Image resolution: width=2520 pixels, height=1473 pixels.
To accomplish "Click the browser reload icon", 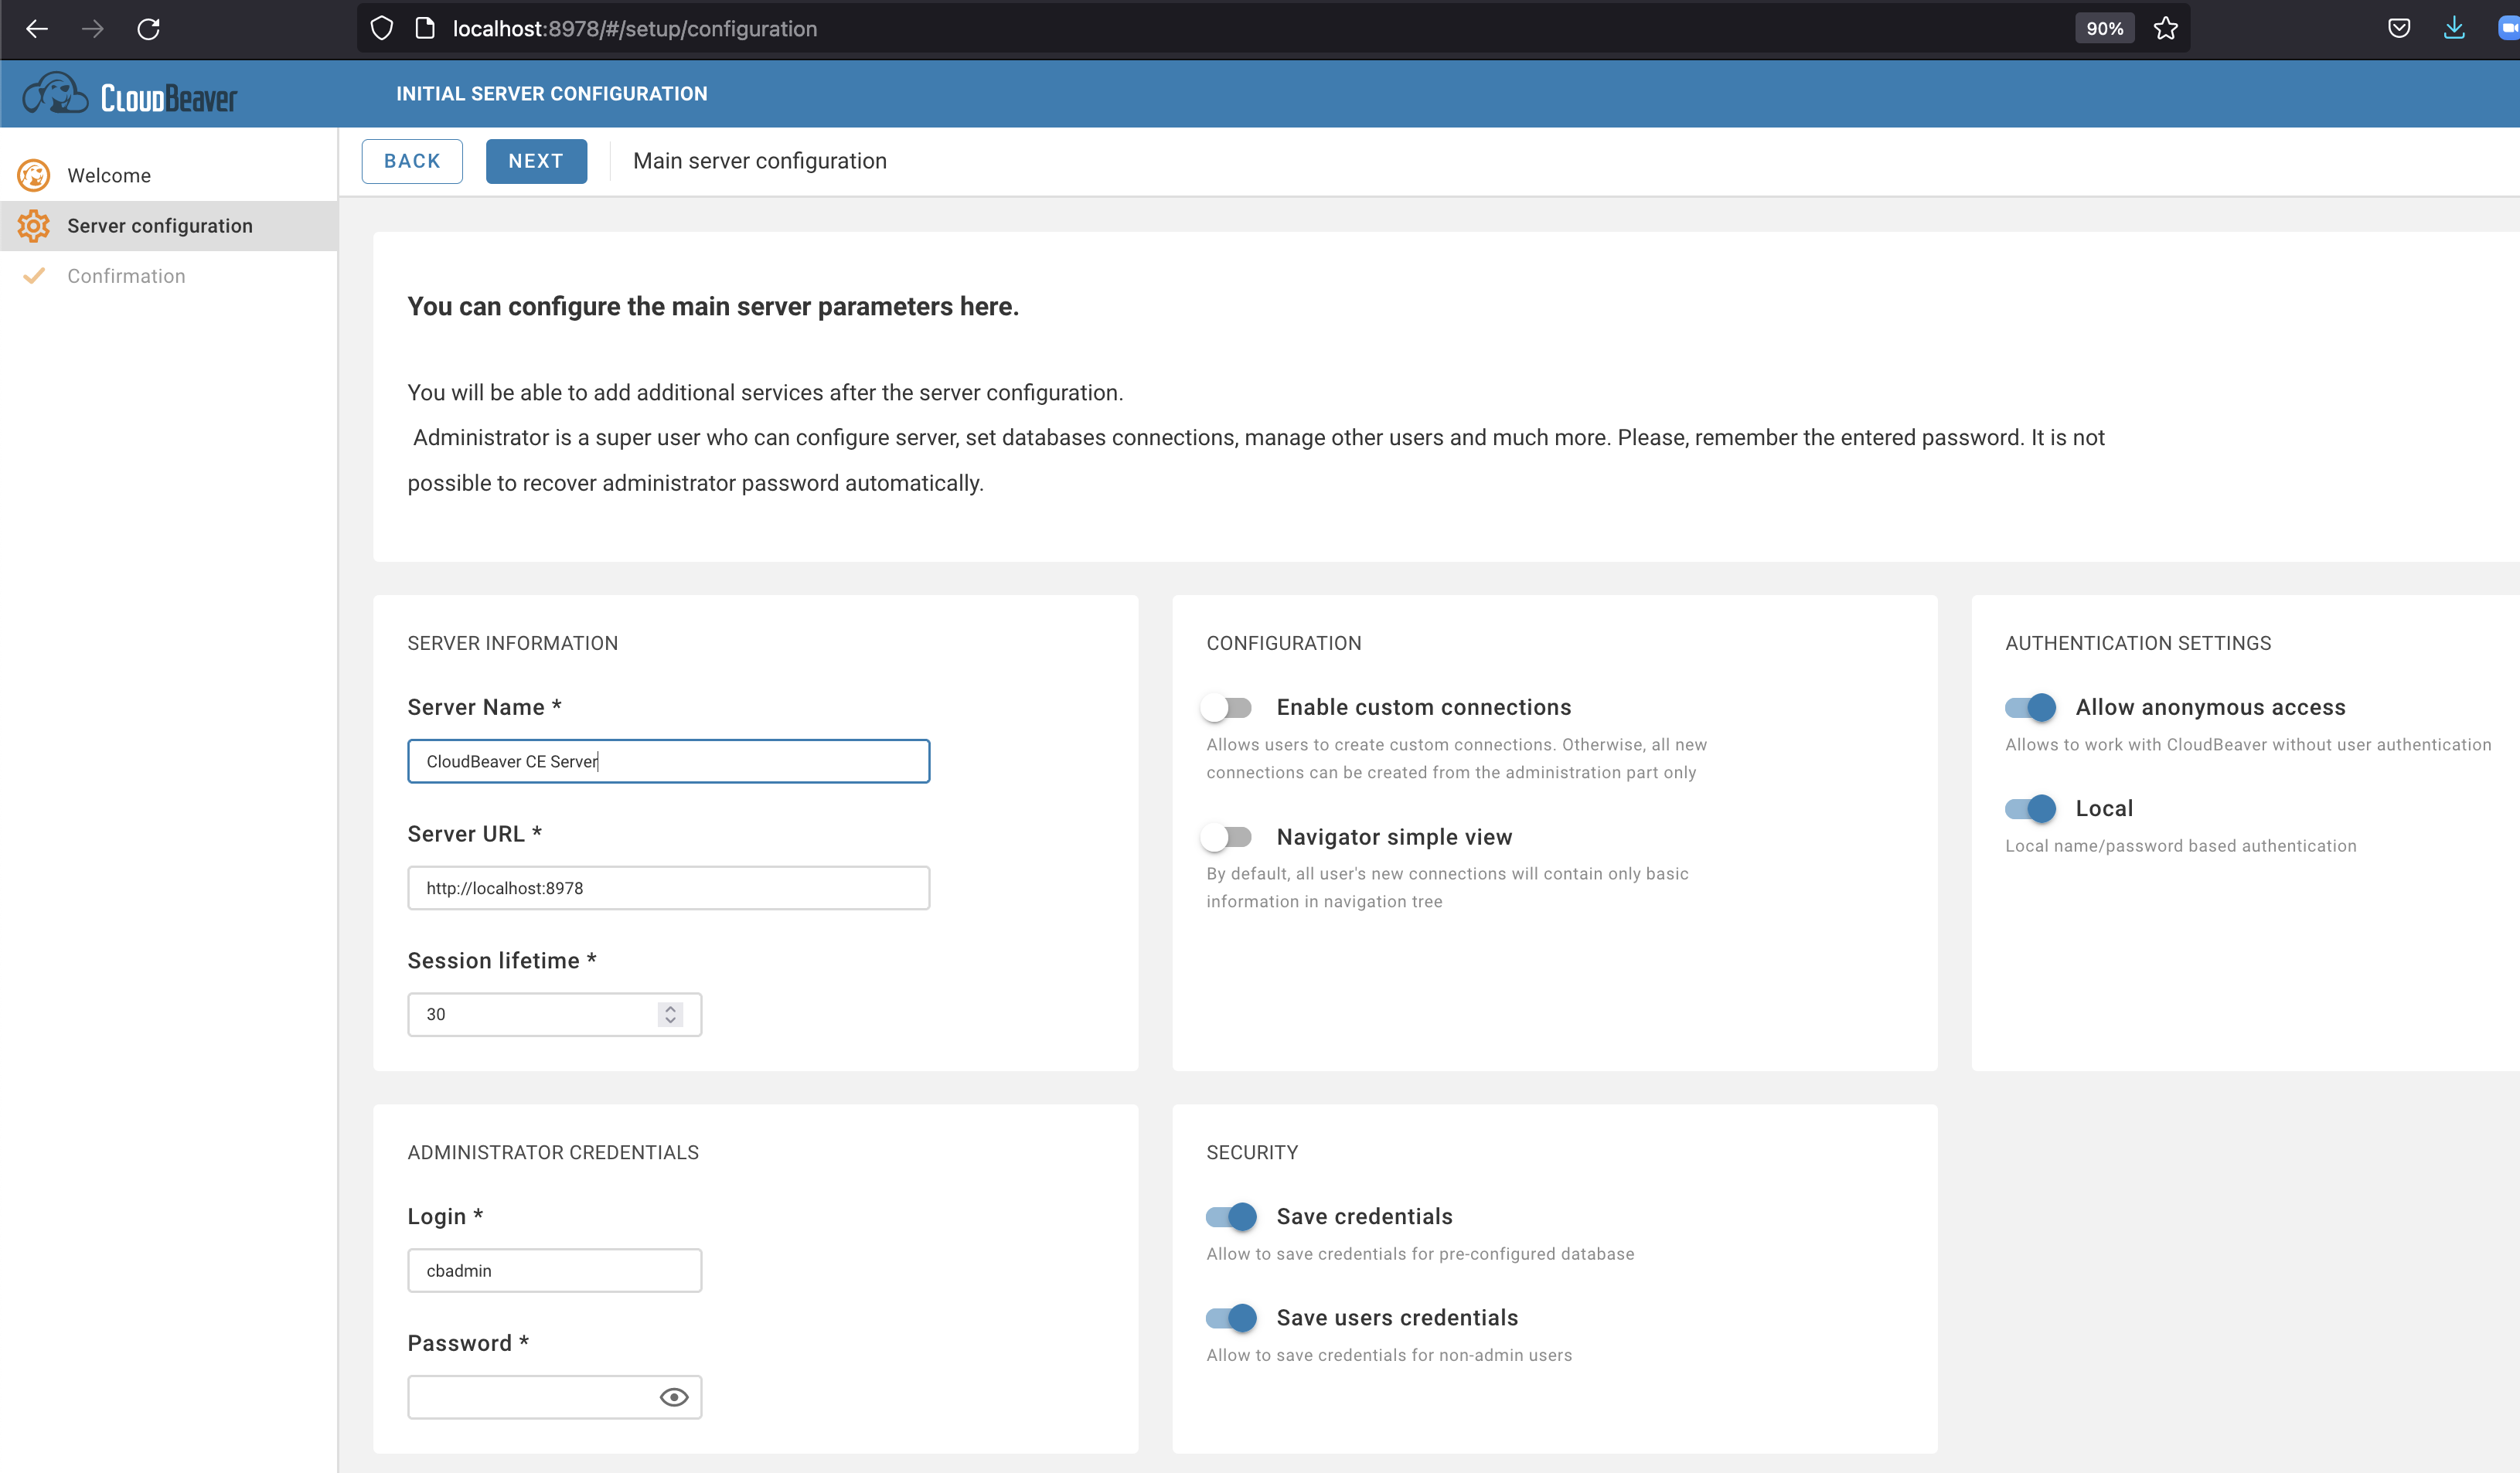I will coord(148,29).
